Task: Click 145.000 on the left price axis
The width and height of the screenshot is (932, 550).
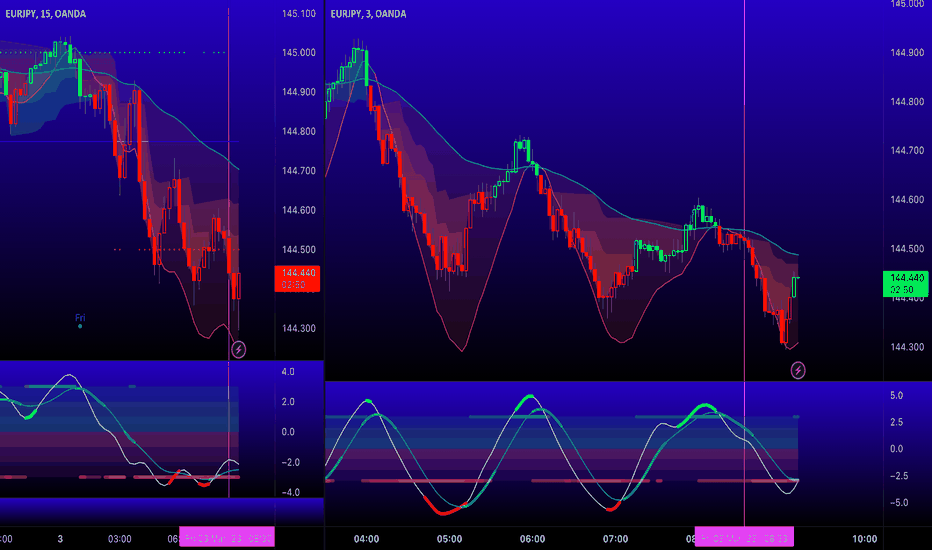Action: click(299, 53)
